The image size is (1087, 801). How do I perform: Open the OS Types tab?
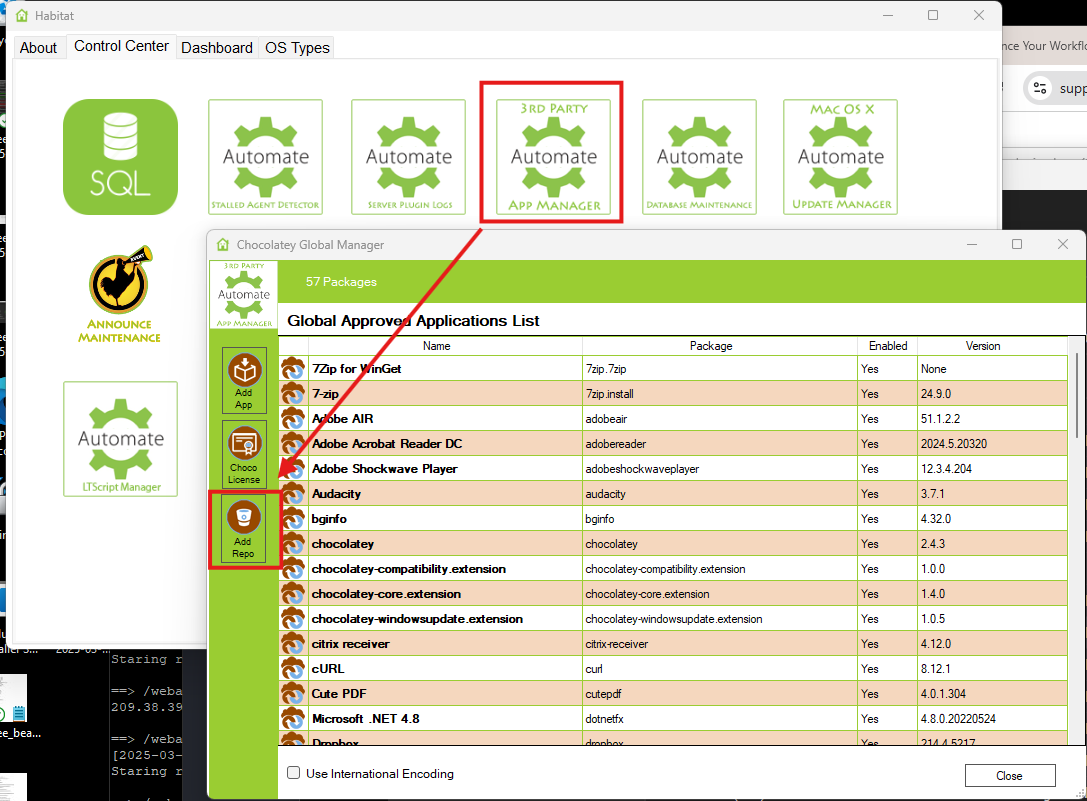(x=296, y=47)
